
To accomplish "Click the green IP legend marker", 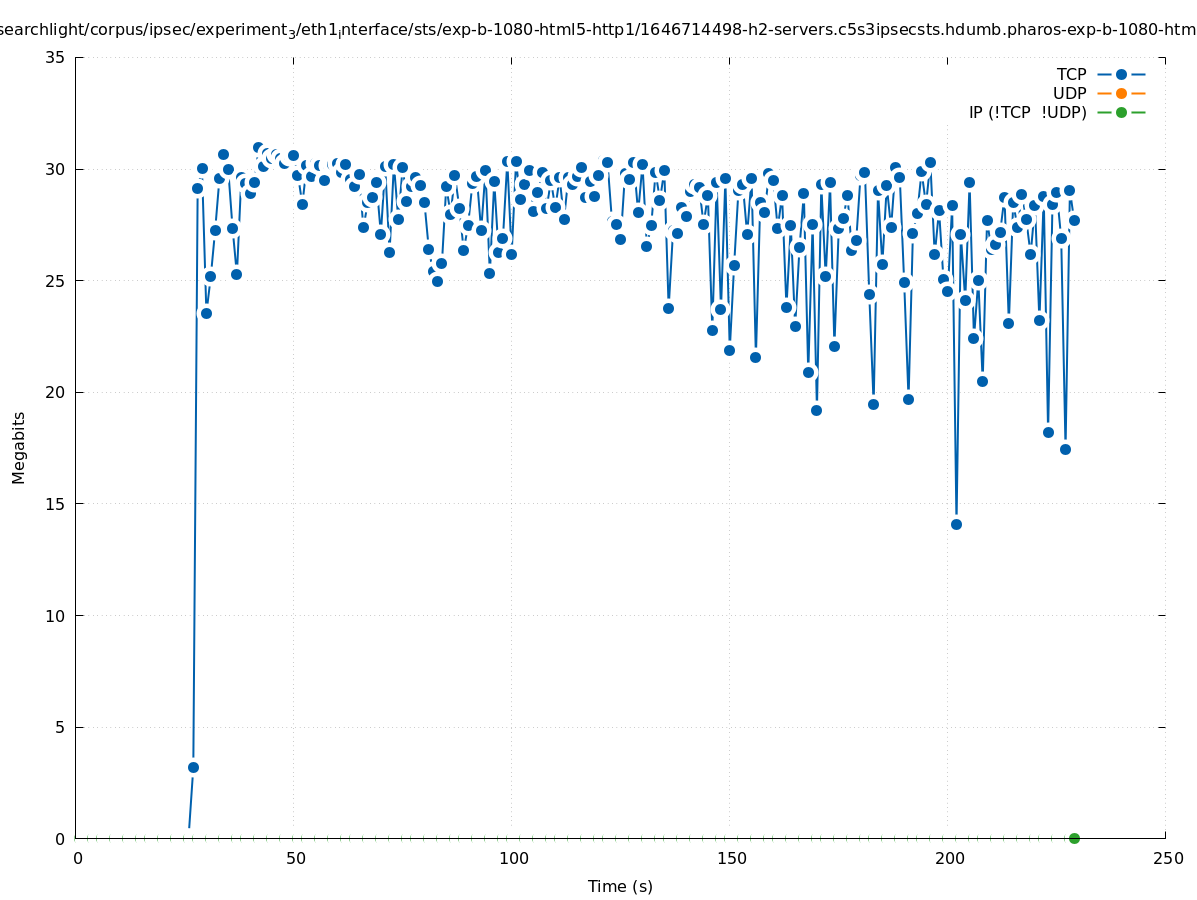I will 1121,112.
